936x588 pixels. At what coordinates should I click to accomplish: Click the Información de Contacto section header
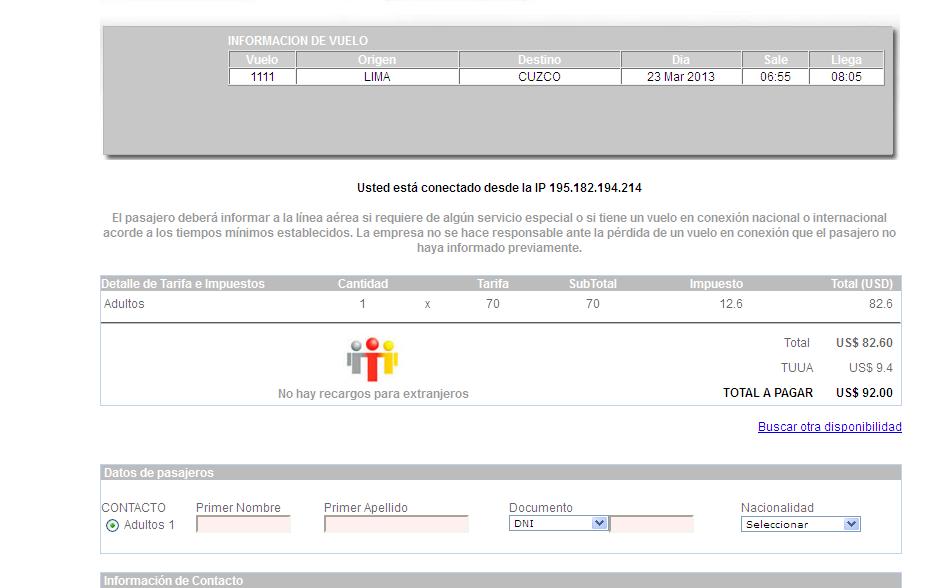coord(173,581)
